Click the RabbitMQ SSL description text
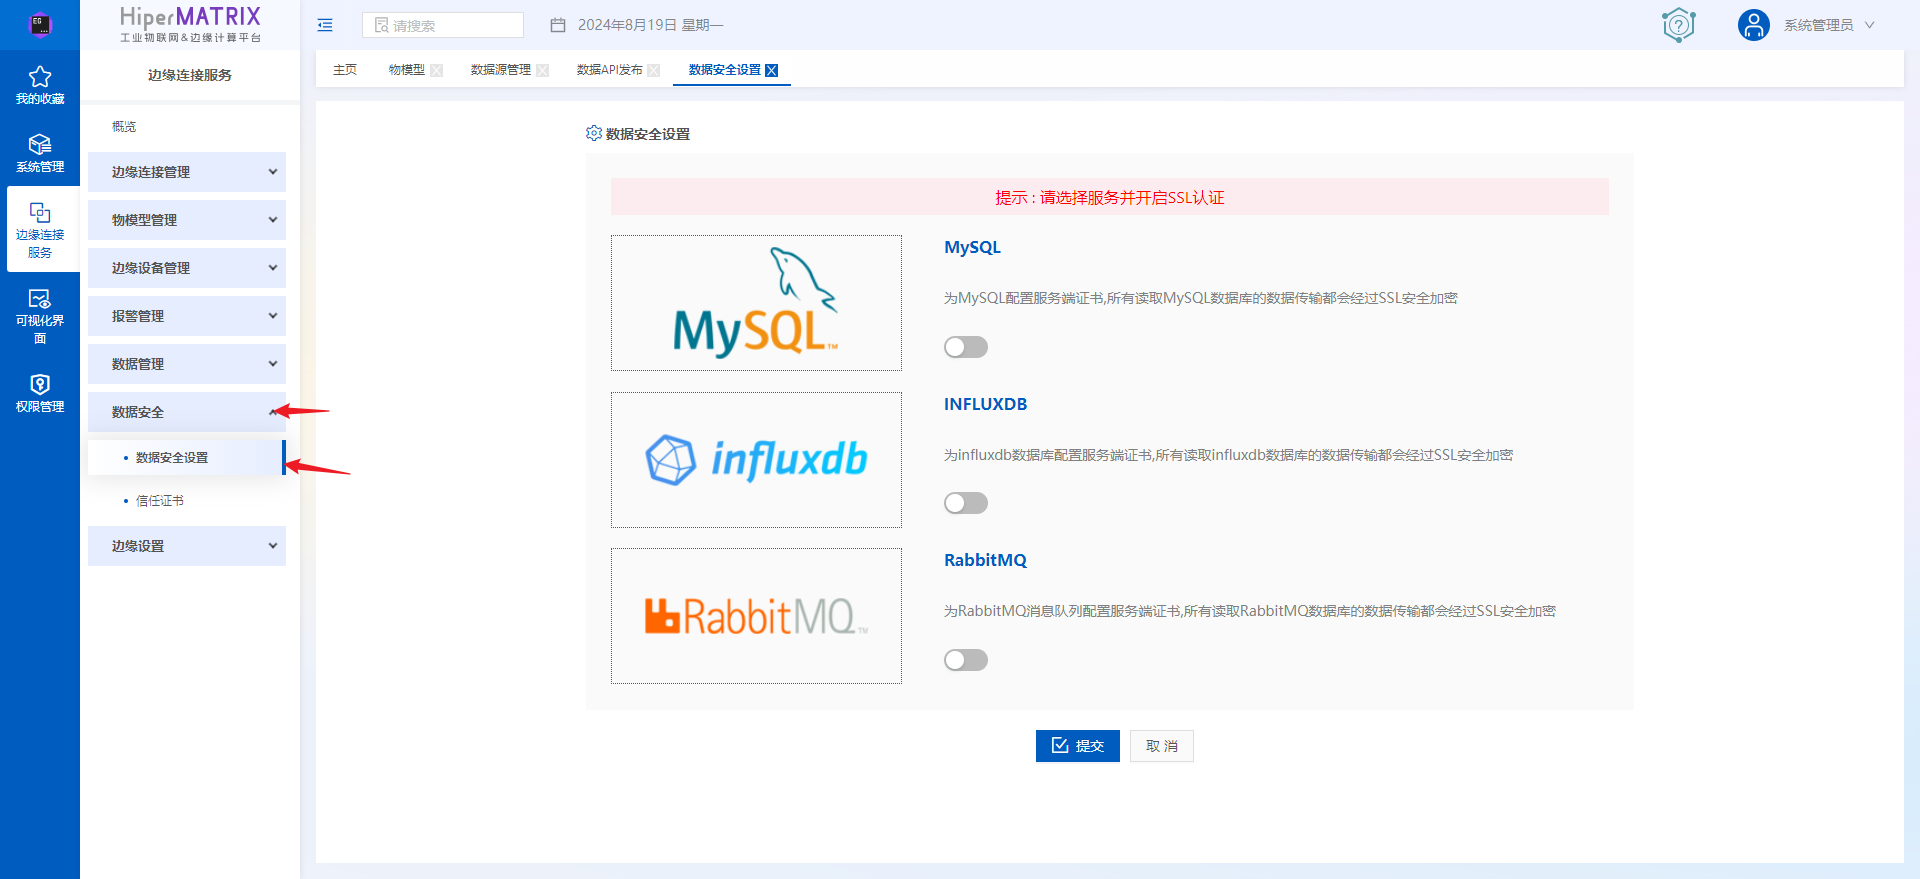The height and width of the screenshot is (879, 1920). (1249, 611)
